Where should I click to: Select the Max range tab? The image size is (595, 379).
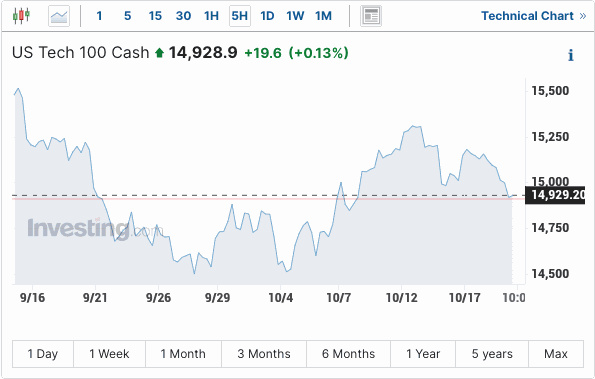[556, 354]
